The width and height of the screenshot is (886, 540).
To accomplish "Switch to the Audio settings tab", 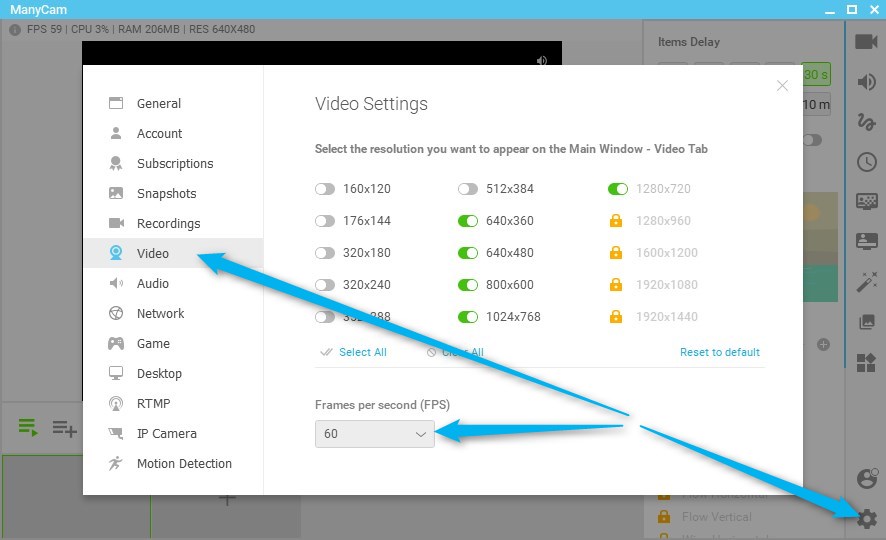I will click(x=152, y=284).
